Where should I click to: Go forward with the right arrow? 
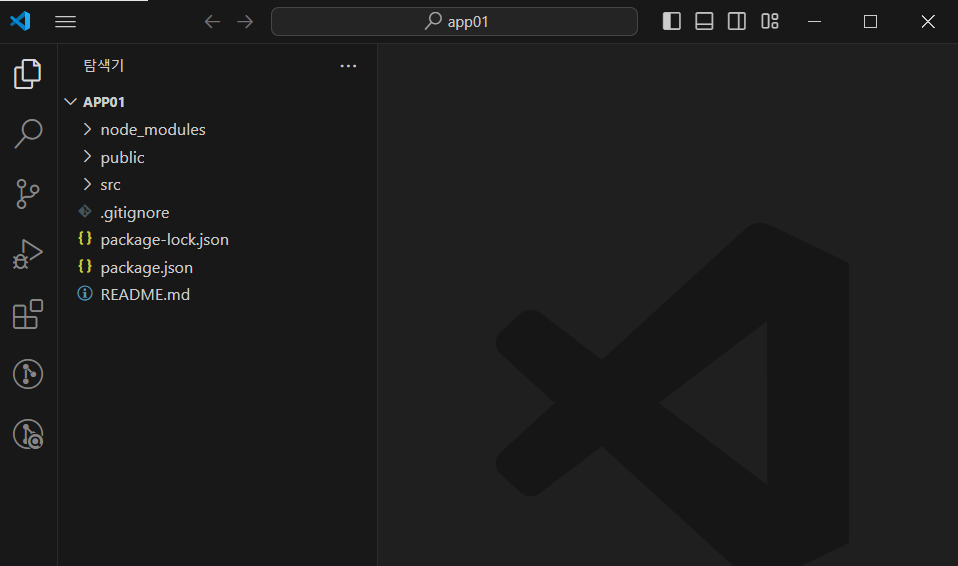[x=245, y=21]
